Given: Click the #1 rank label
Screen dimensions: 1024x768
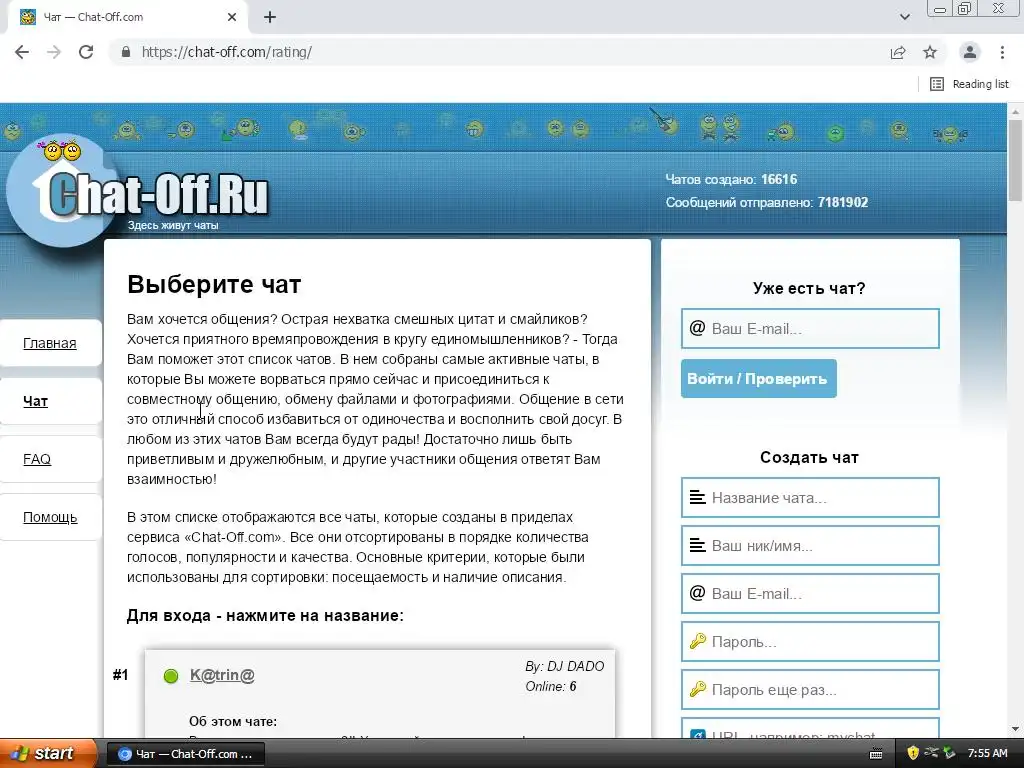Looking at the screenshot, I should (x=121, y=675).
